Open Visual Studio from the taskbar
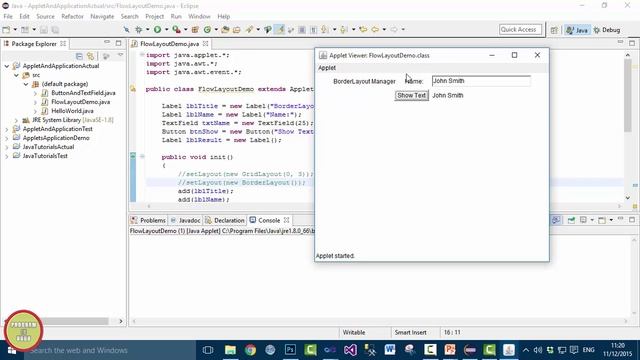Image resolution: width=640 pixels, height=360 pixels. [350, 350]
